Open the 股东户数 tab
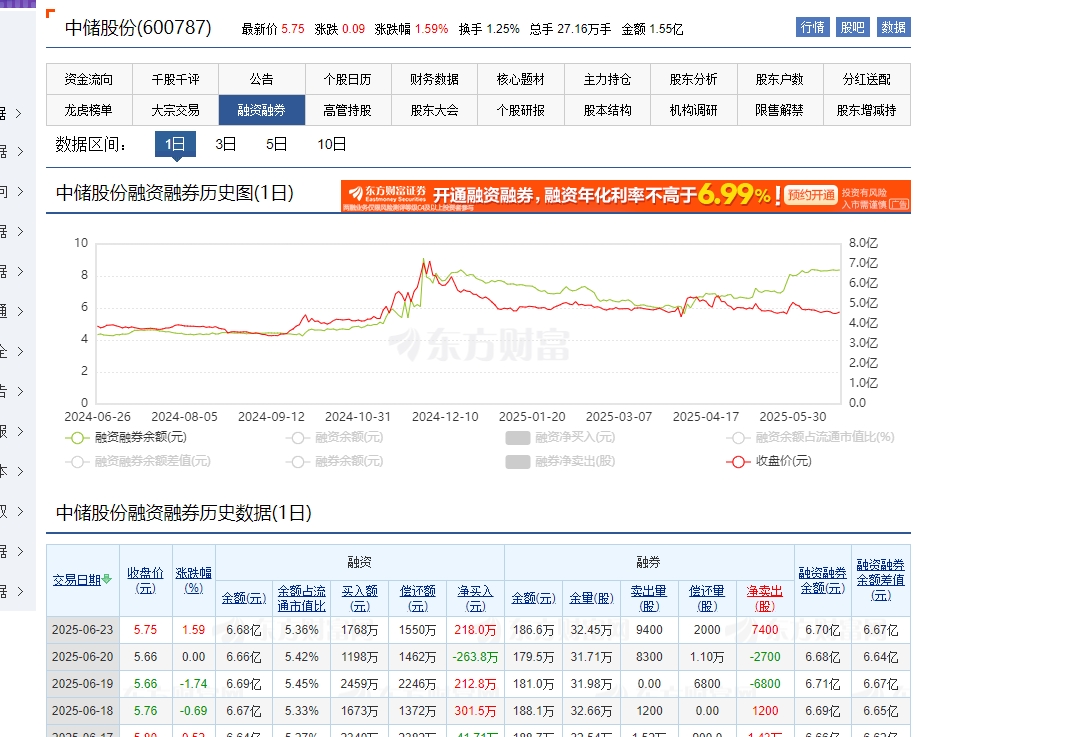The height and width of the screenshot is (737, 1086). click(x=780, y=79)
